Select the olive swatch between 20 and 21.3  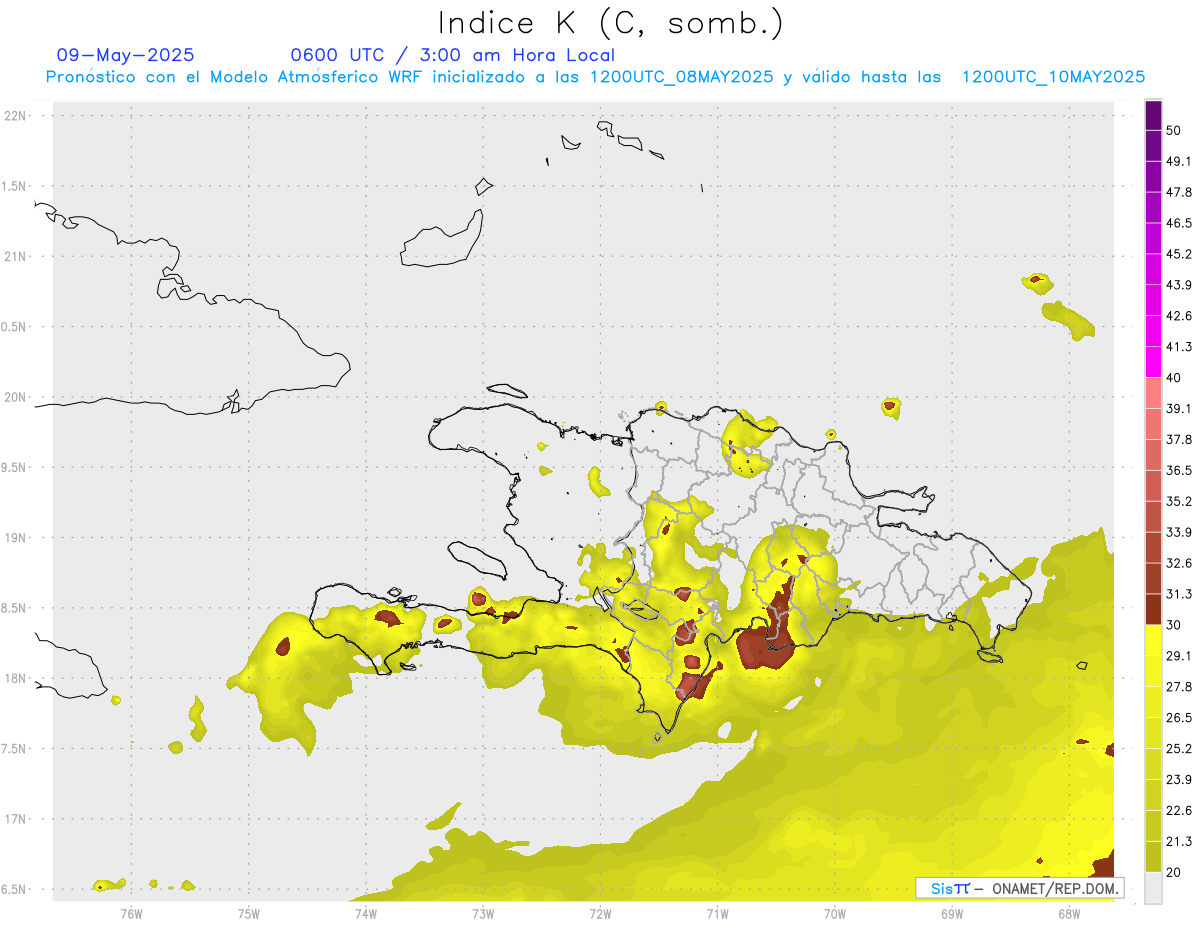point(1153,857)
